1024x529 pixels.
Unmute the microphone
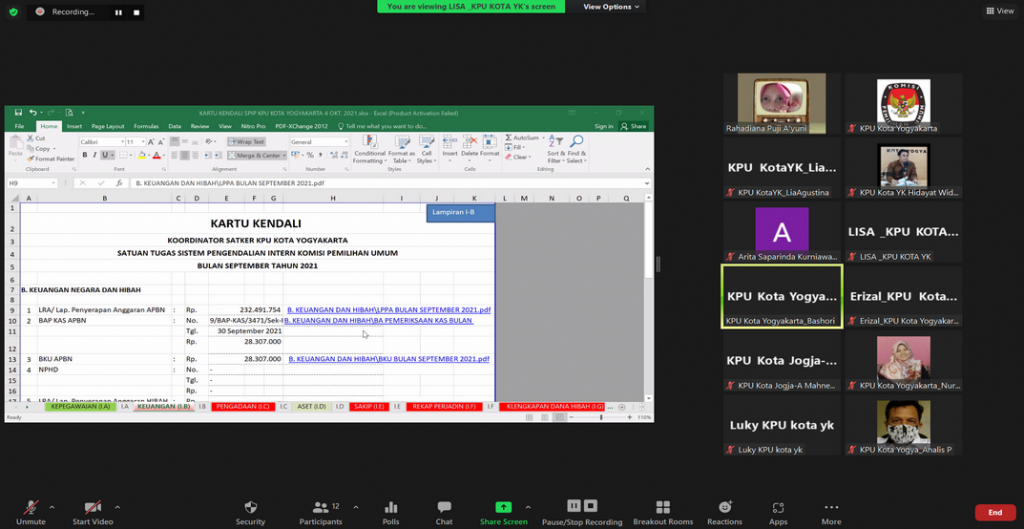coord(31,508)
